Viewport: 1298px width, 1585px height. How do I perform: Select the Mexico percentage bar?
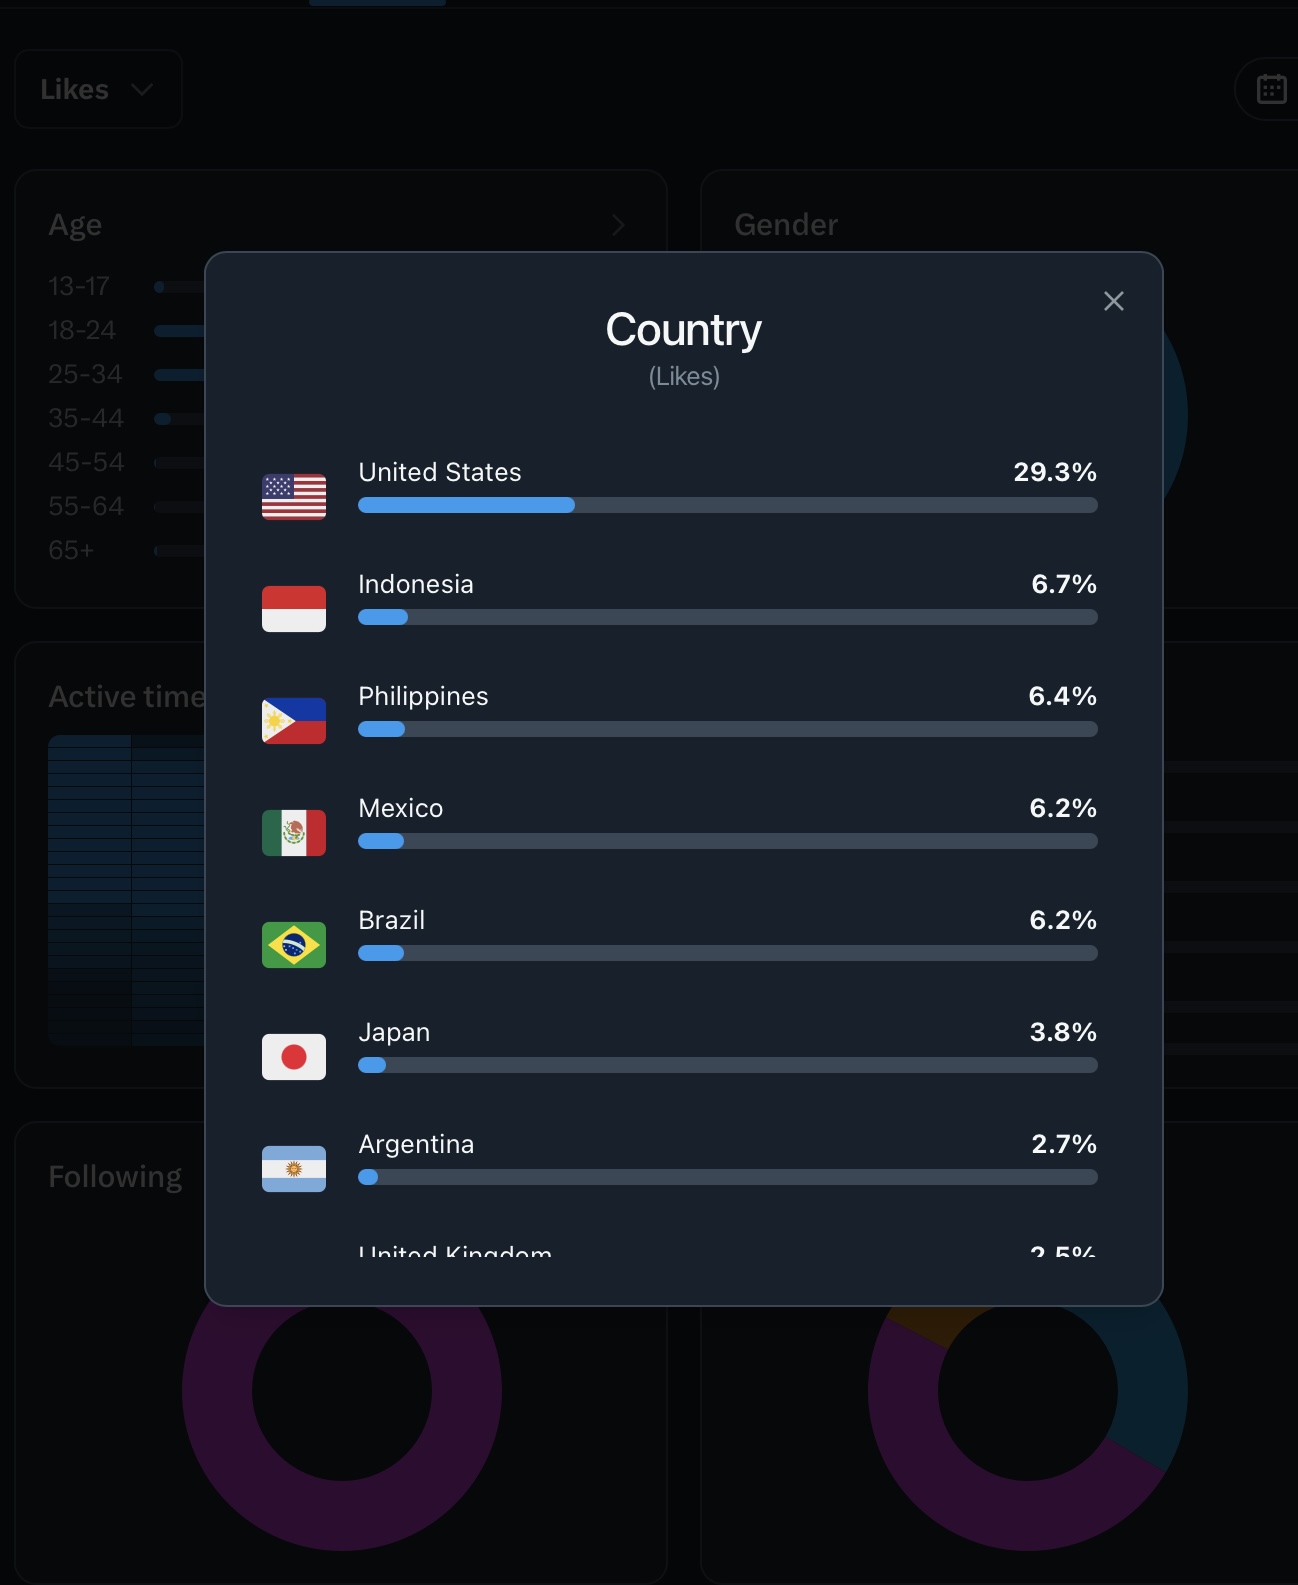tap(728, 841)
